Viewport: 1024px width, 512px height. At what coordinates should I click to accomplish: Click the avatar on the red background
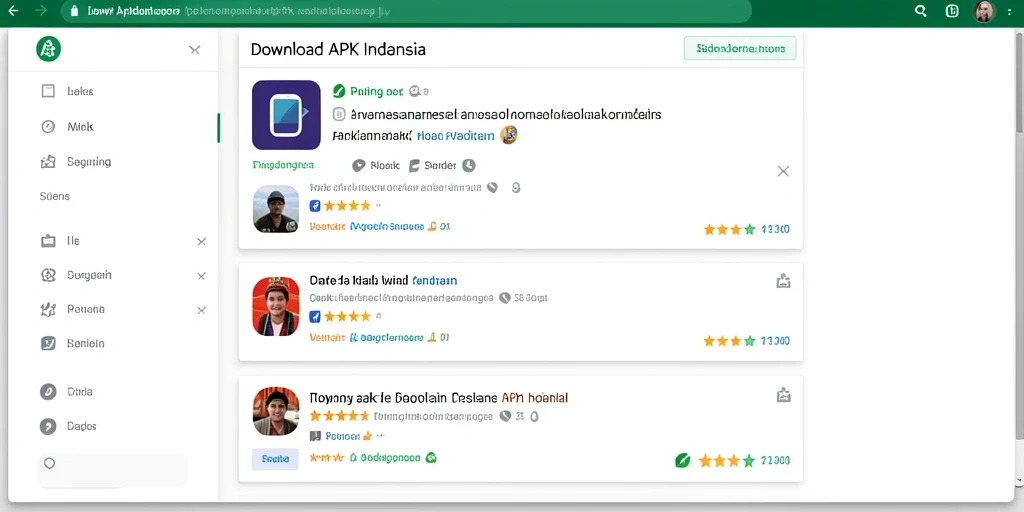click(276, 306)
